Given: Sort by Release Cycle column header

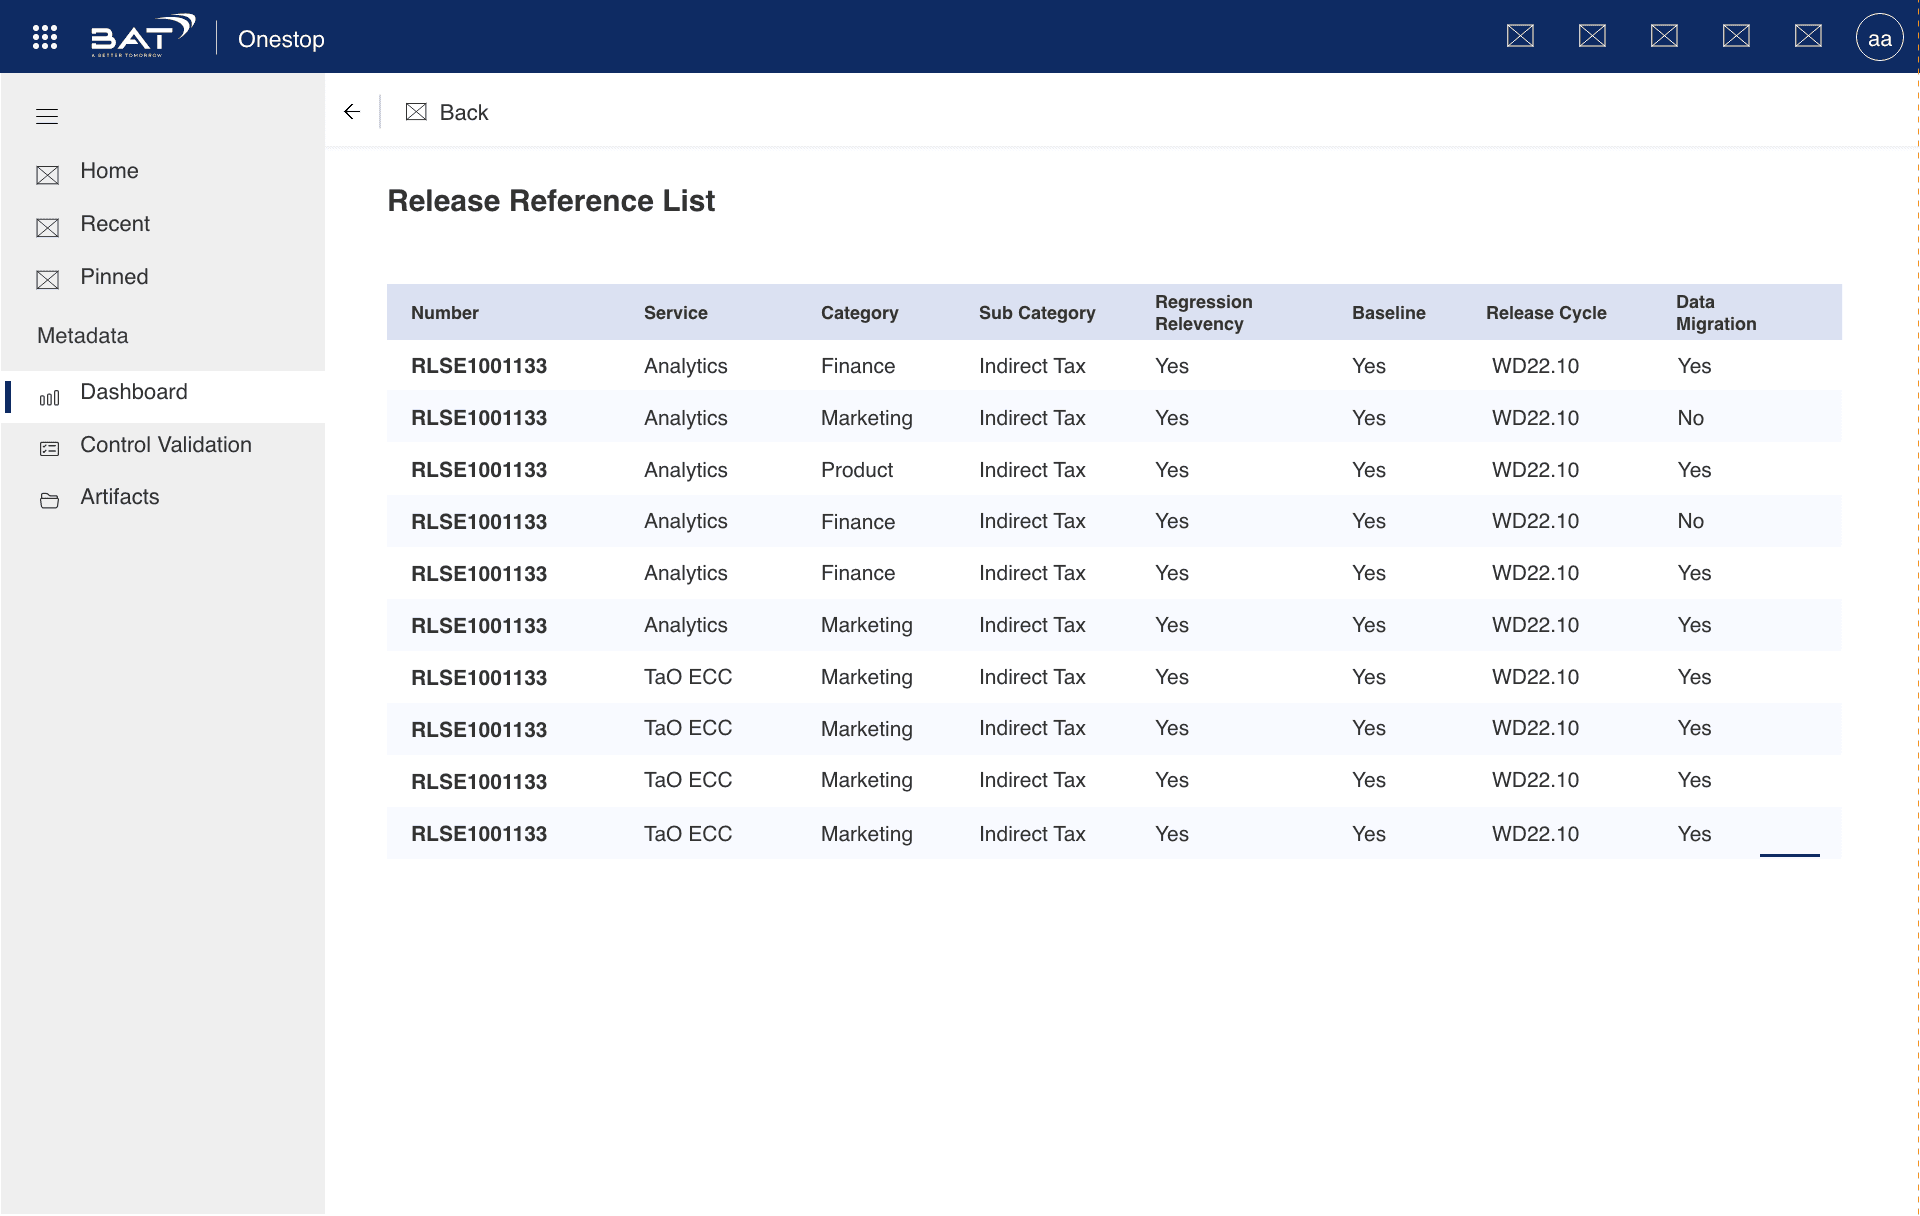Looking at the screenshot, I should tap(1546, 313).
